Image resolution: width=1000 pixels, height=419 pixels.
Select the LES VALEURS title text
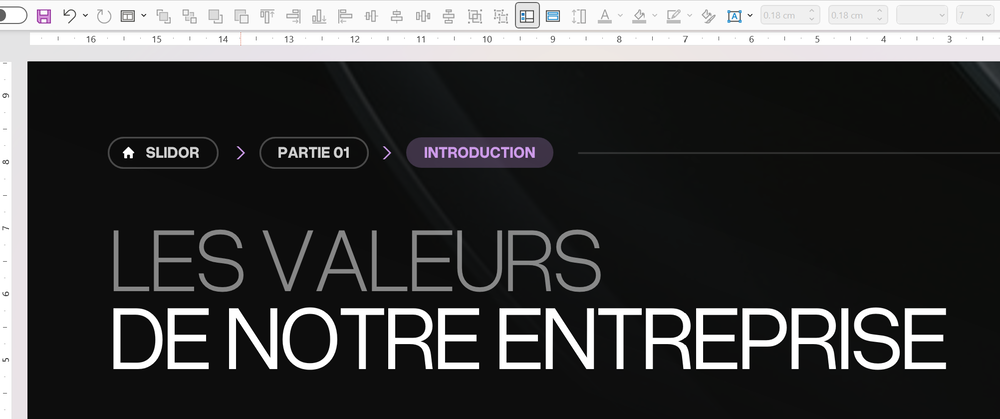coord(356,261)
